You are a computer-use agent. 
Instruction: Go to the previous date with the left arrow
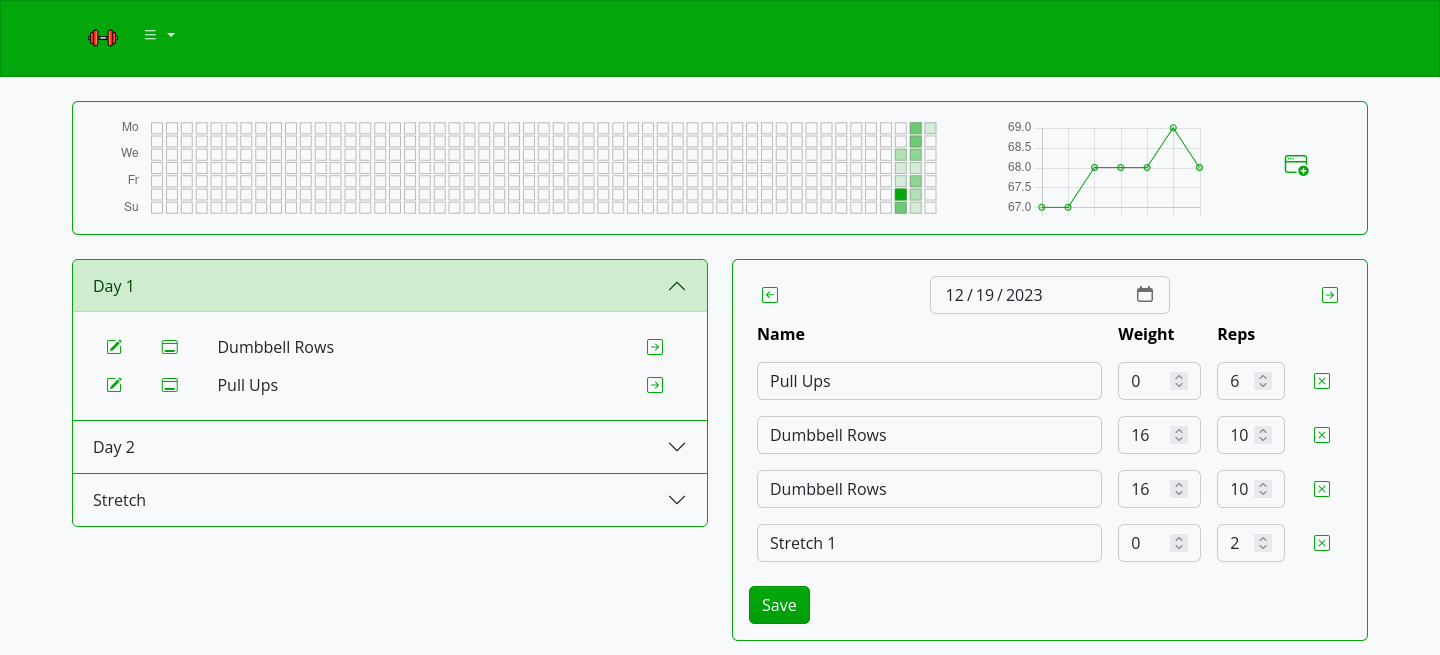770,295
